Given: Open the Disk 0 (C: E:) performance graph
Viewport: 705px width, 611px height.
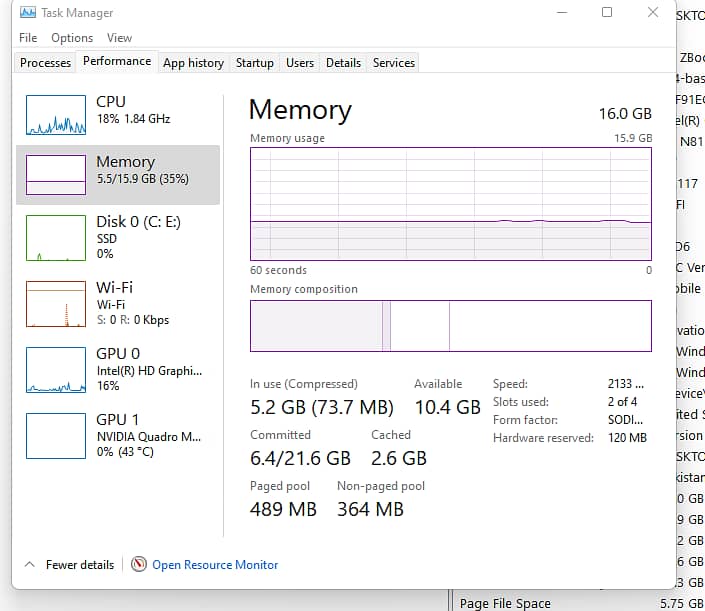Looking at the screenshot, I should coord(55,238).
